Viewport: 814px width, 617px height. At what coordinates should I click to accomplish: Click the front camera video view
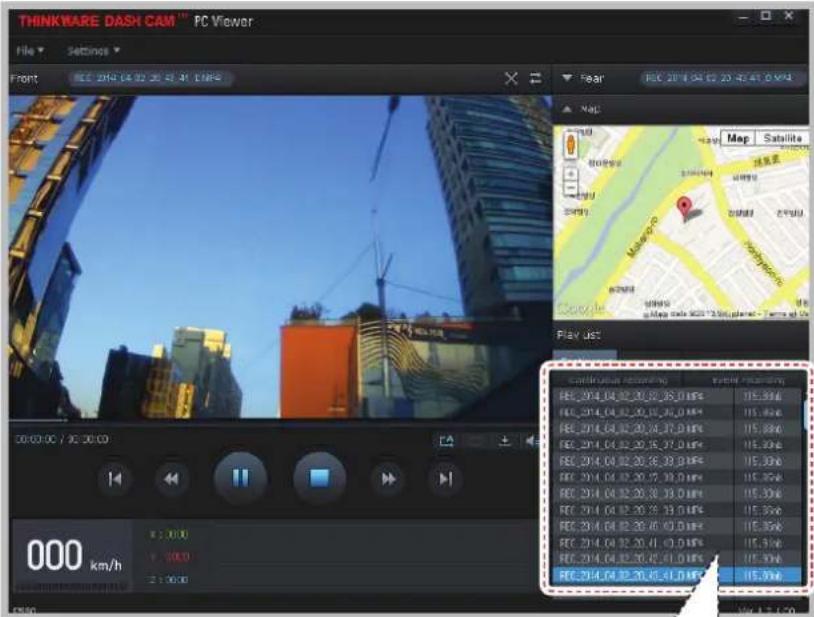coord(280,256)
